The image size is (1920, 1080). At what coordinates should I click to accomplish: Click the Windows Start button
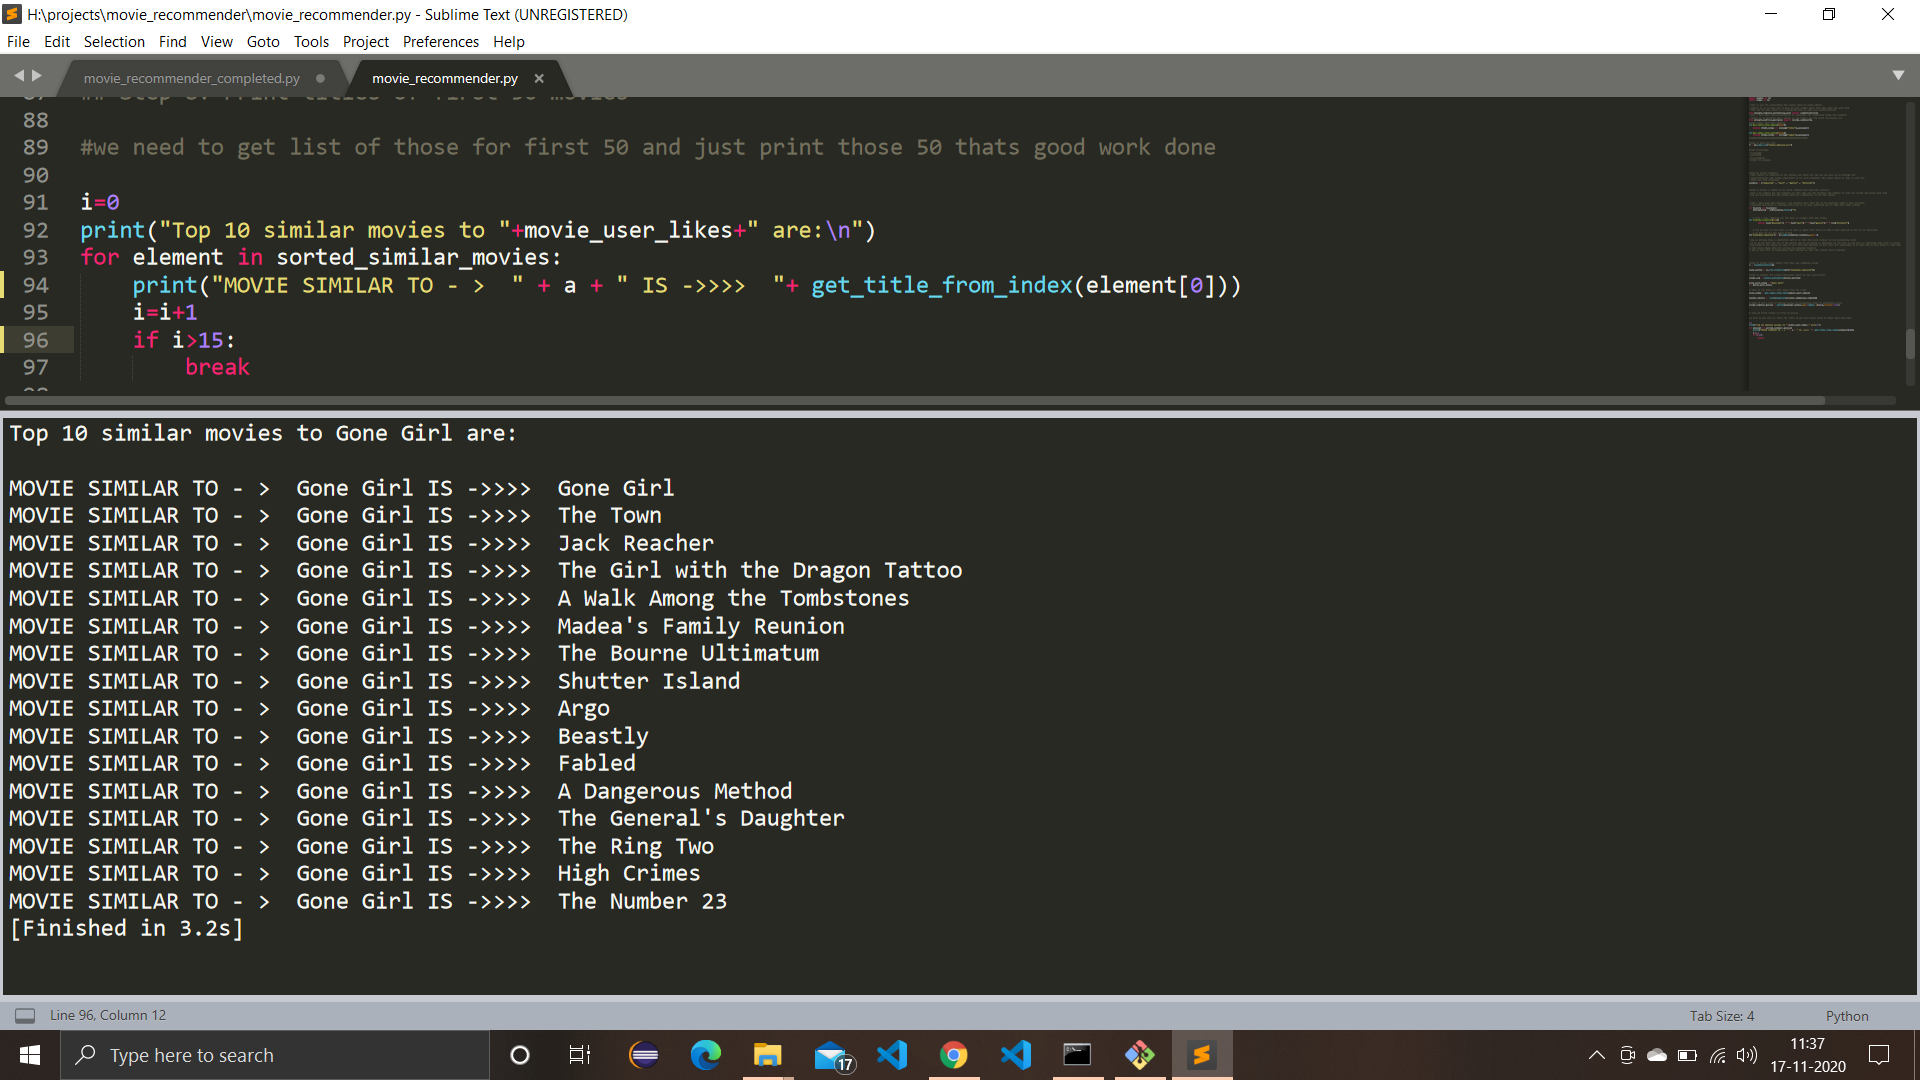click(29, 1055)
